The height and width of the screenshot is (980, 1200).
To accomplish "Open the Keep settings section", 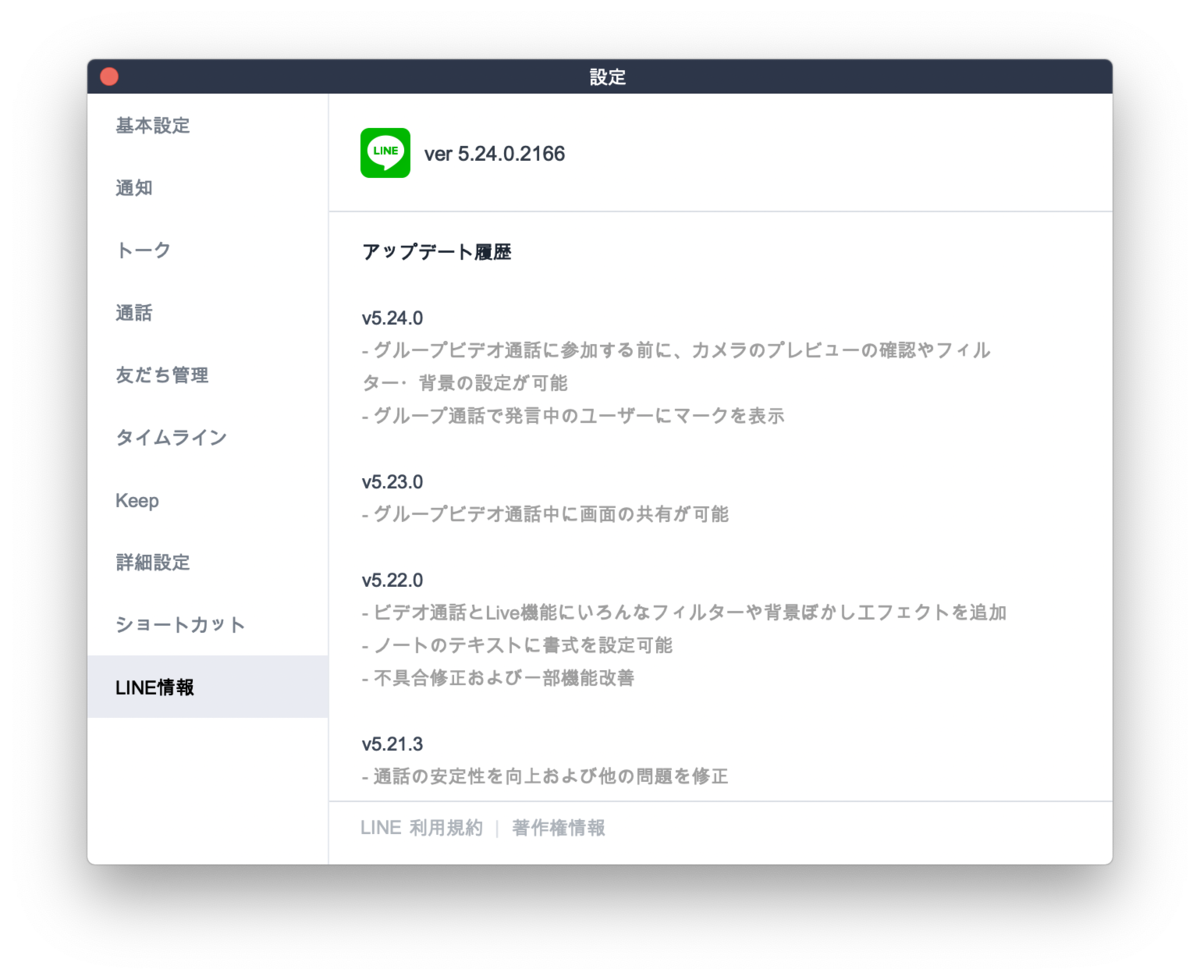I will point(208,500).
